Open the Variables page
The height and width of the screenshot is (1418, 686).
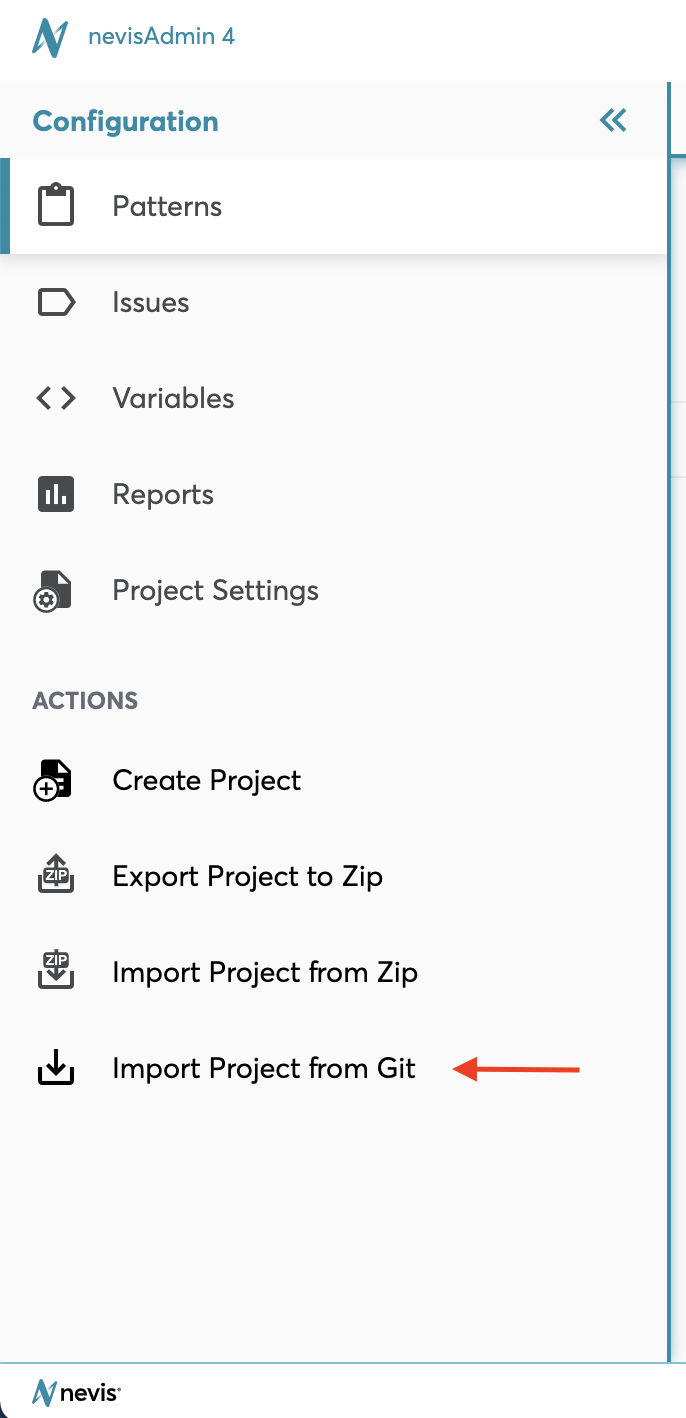173,399
